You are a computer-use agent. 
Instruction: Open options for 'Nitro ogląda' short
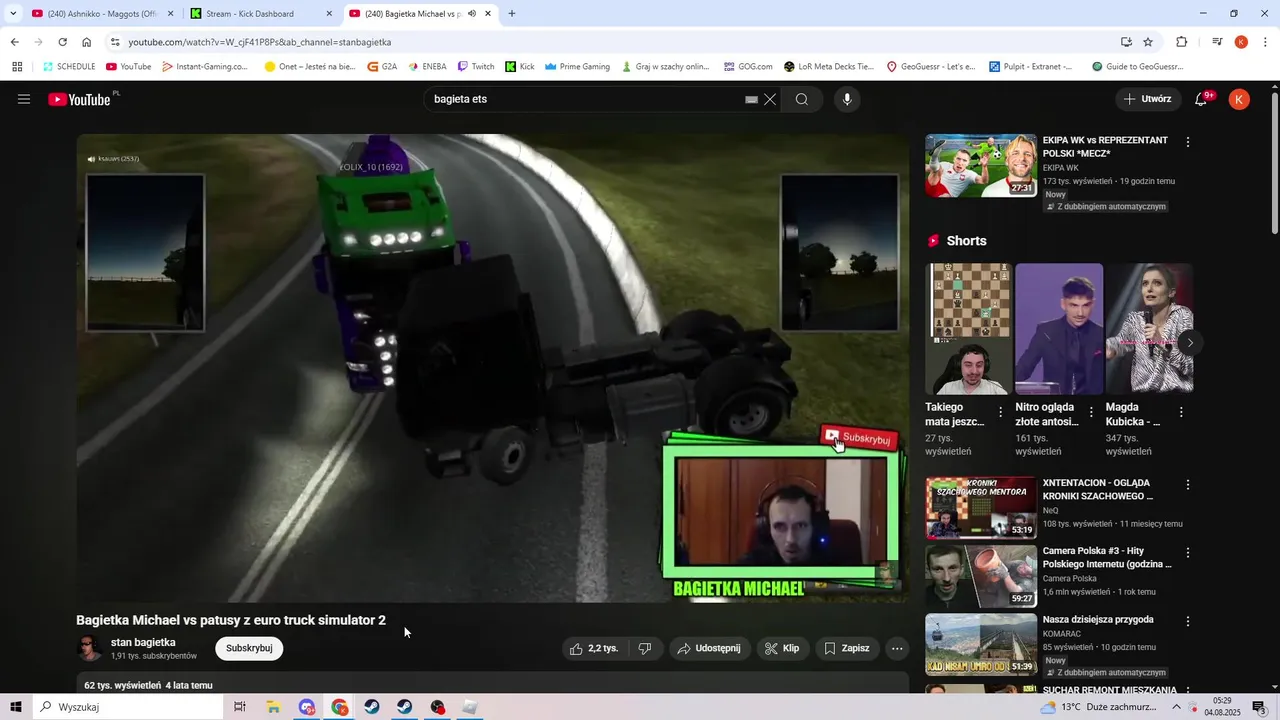[x=1091, y=412]
